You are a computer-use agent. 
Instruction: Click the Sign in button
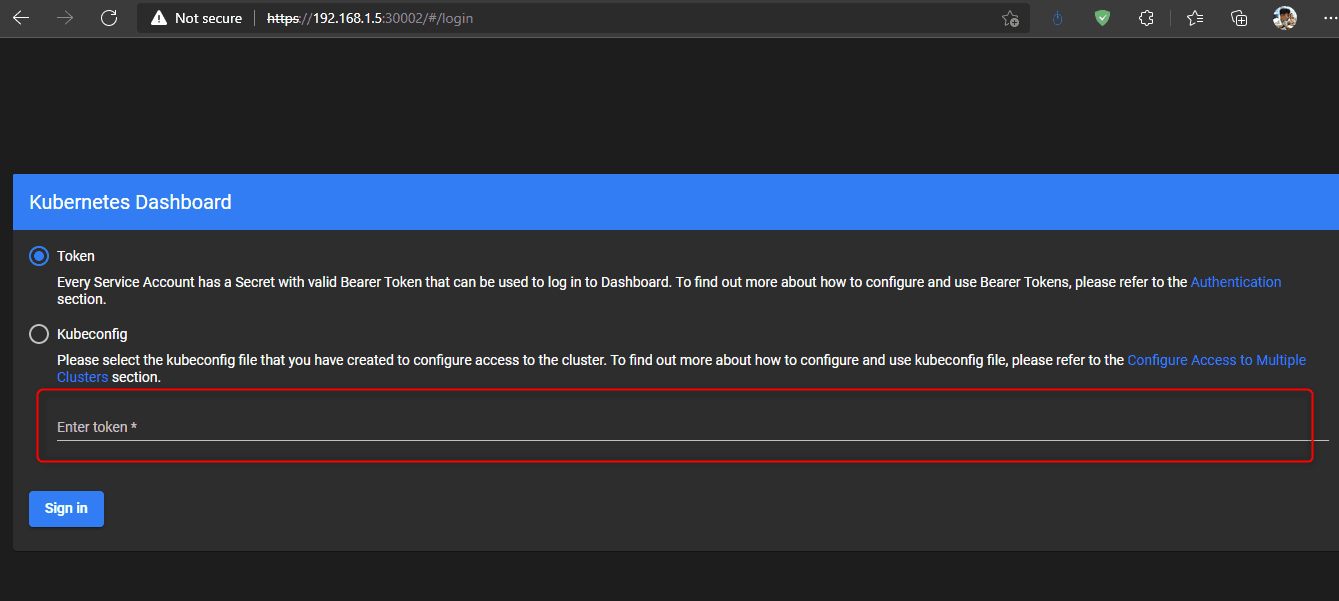(x=66, y=508)
